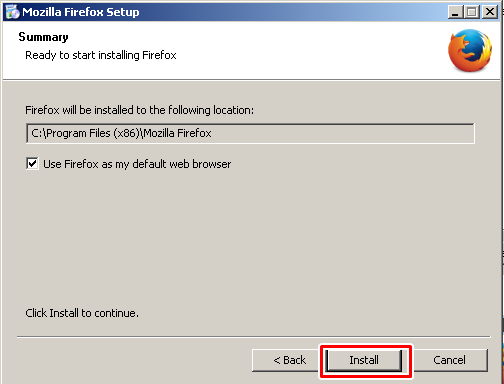Close the Mozilla Firefox Setup window
This screenshot has height=384, width=504.
point(490,12)
